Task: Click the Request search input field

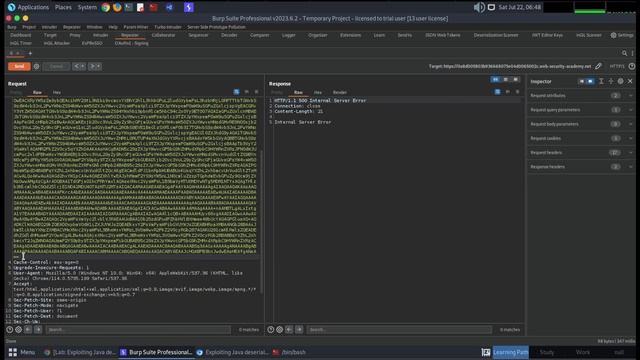Action: point(138,329)
